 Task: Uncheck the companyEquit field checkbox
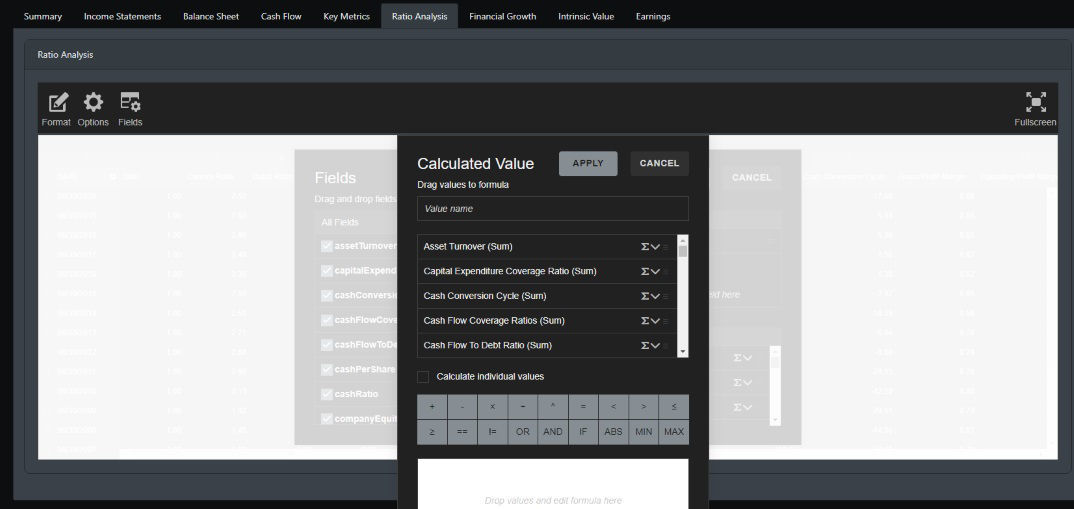[327, 419]
